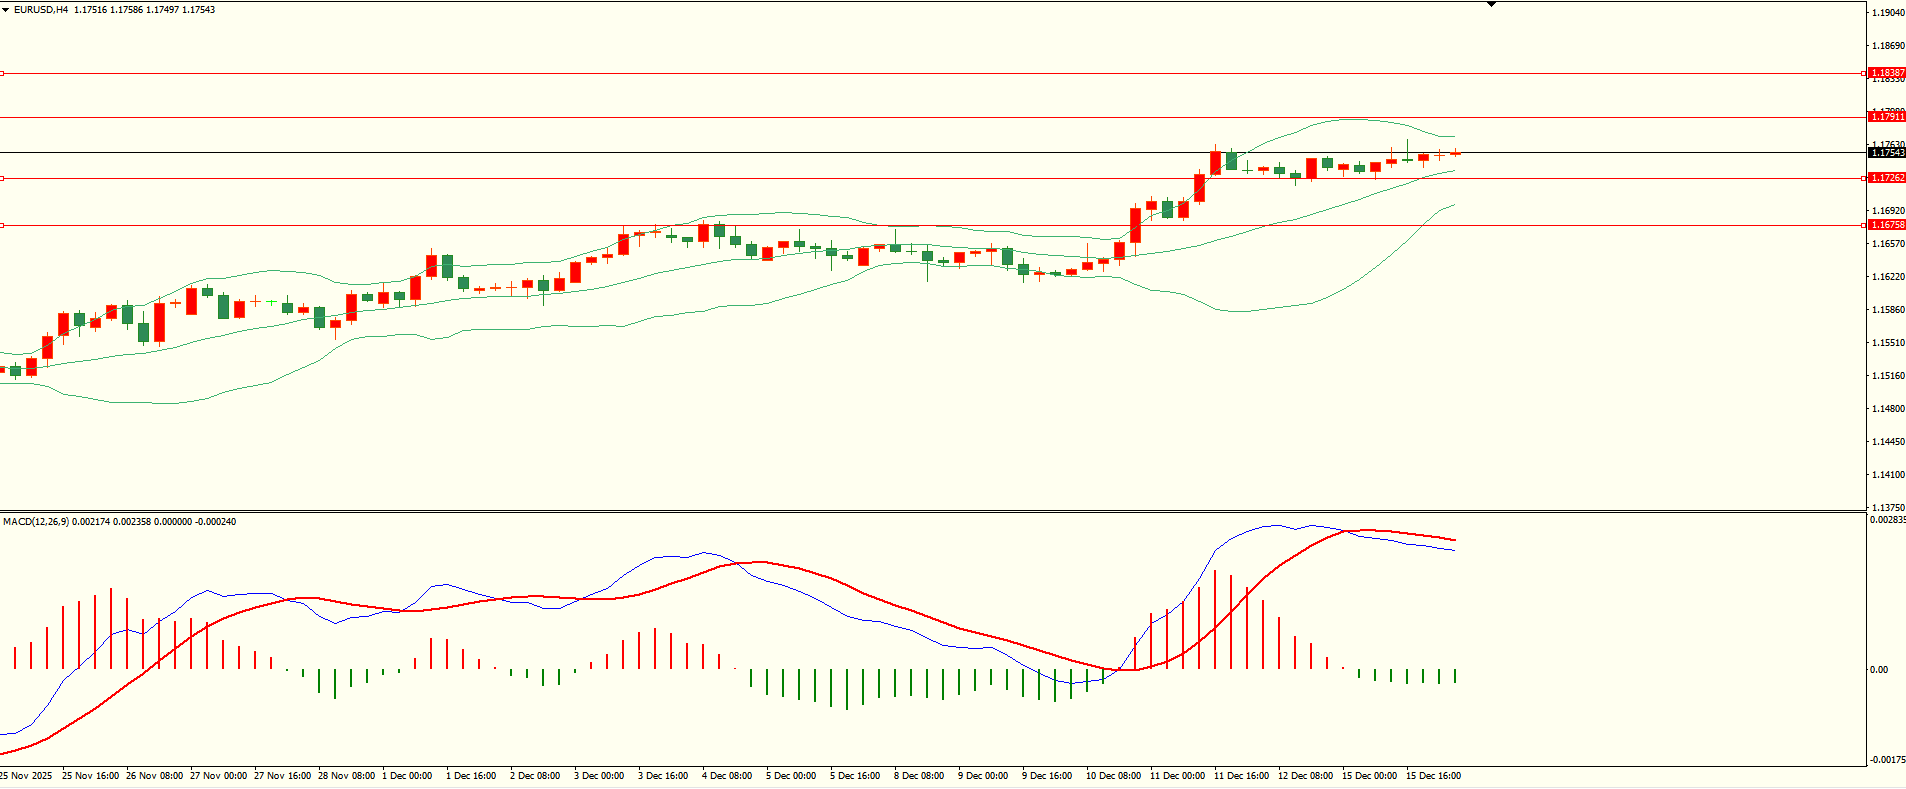Click the MACD(12,26,9) indicator label
The width and height of the screenshot is (1906, 789).
tap(36, 522)
